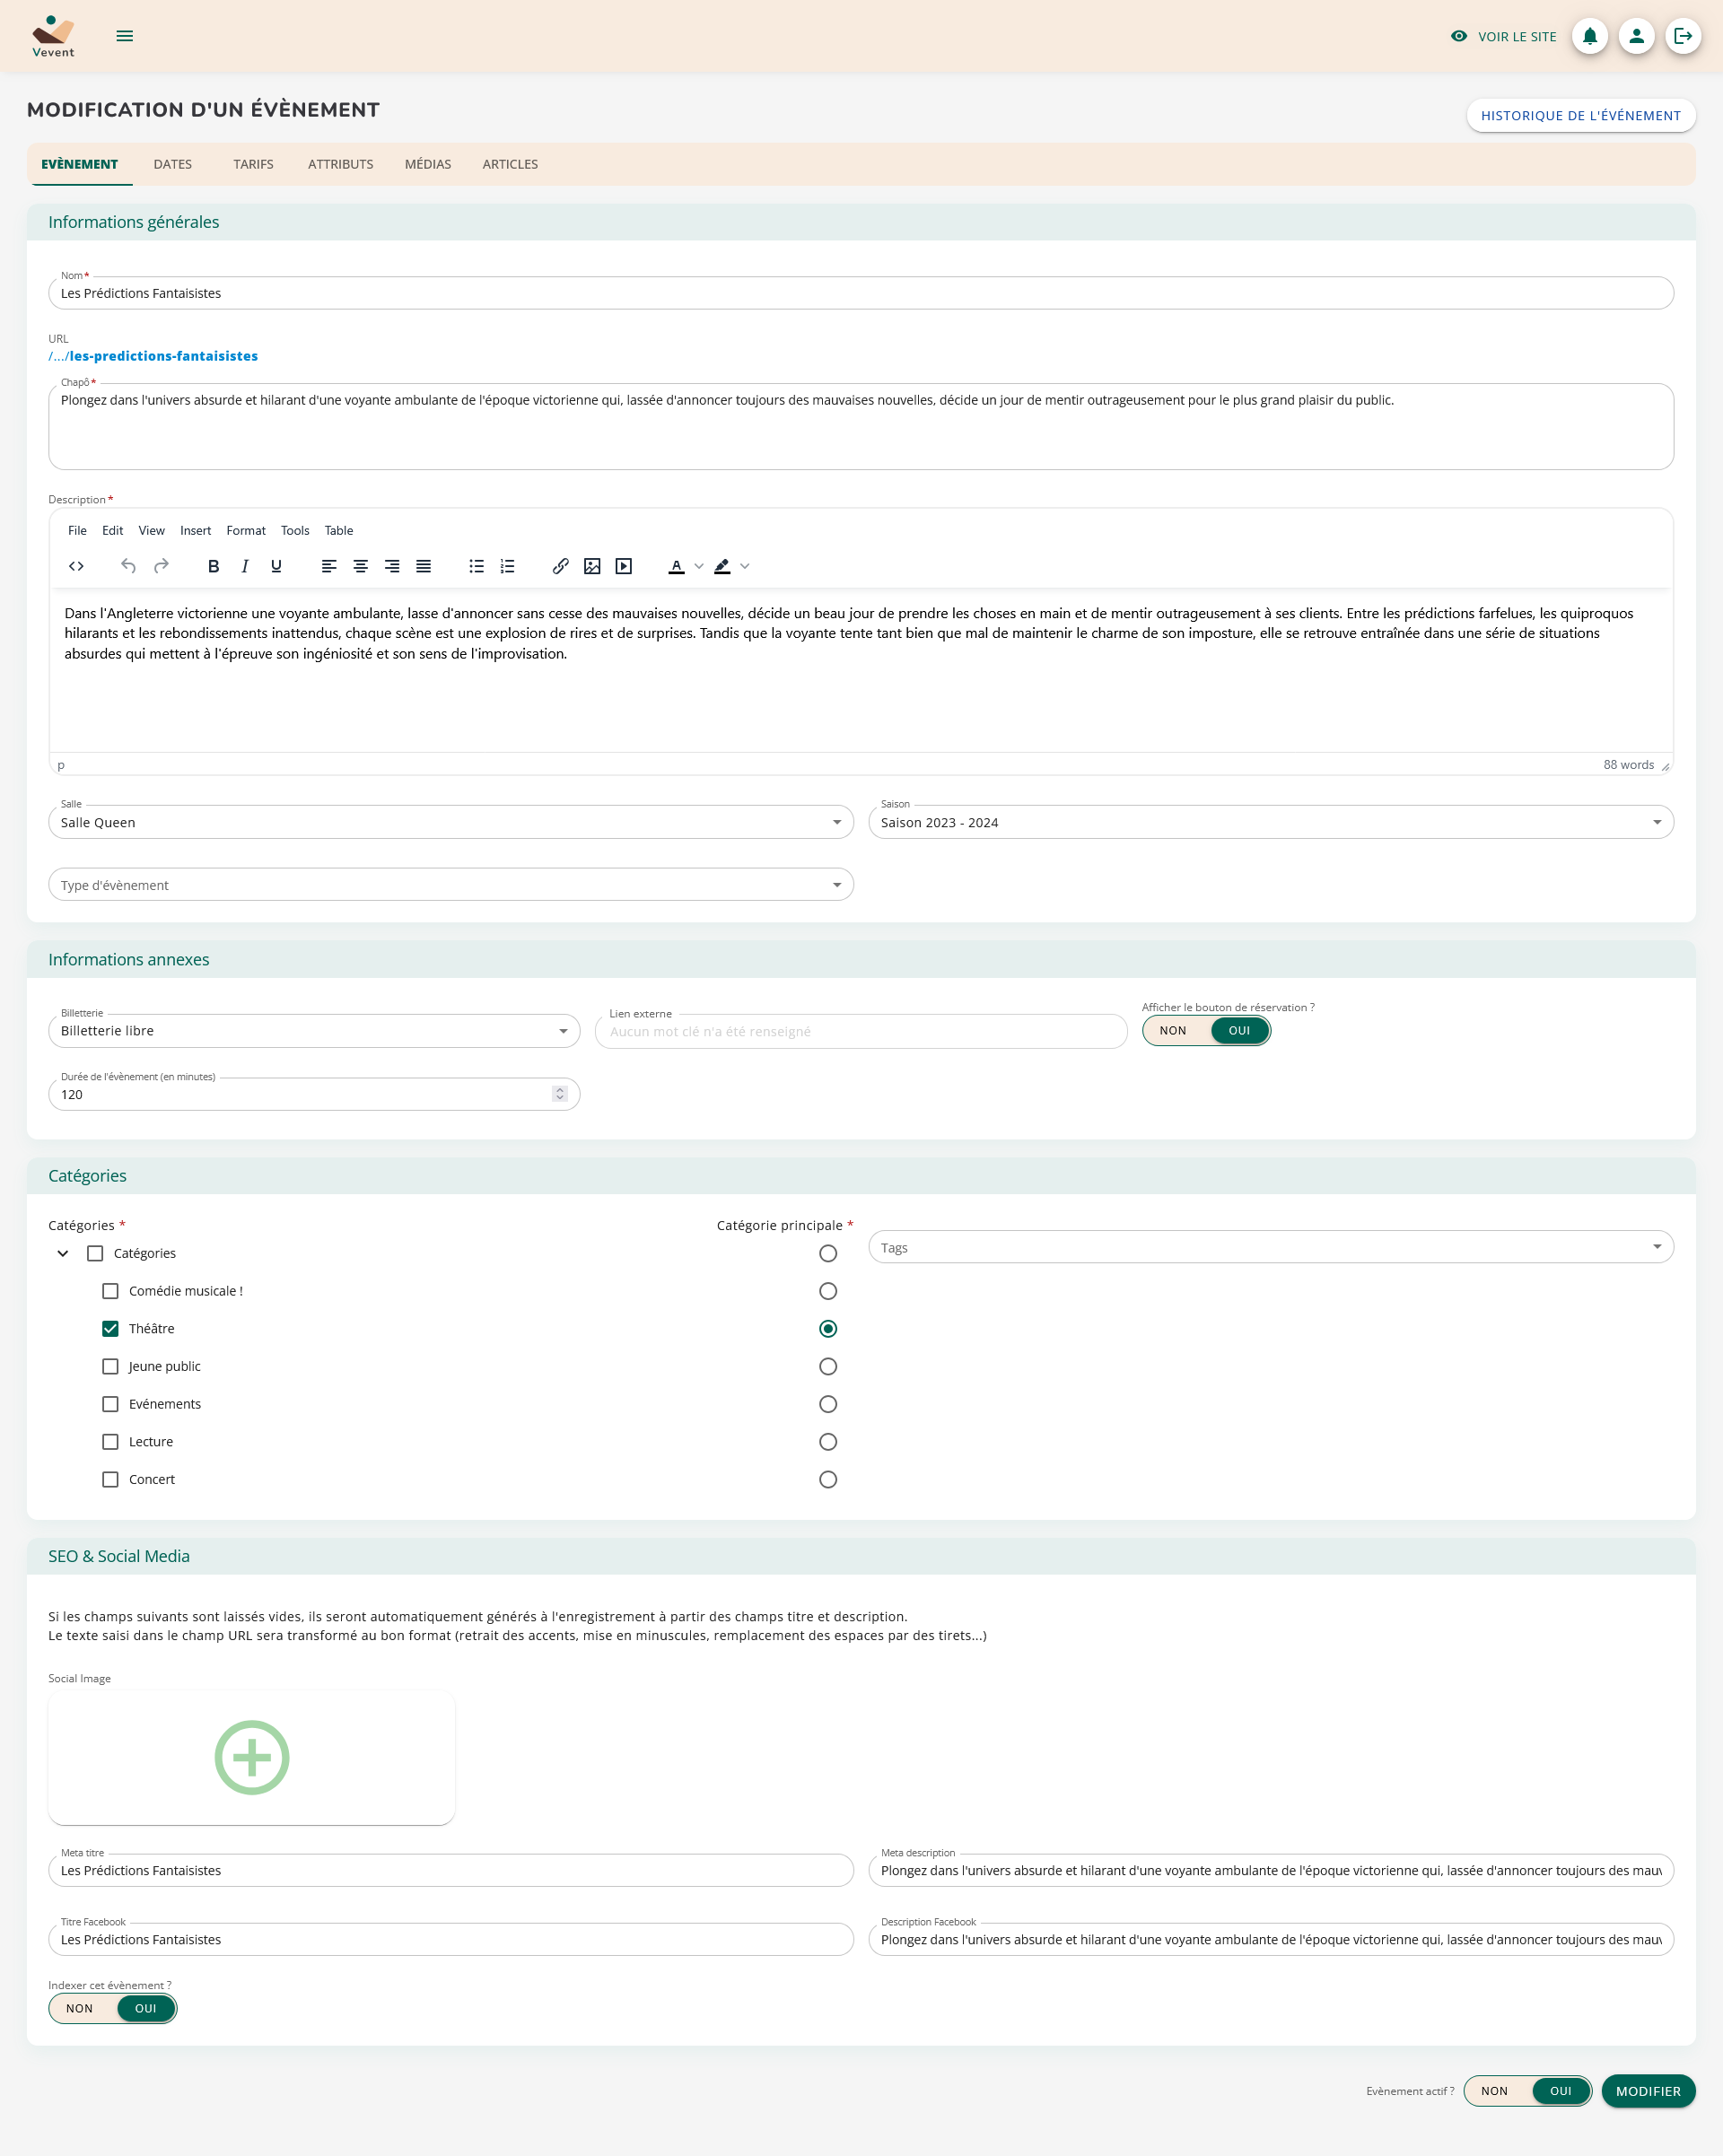Set Indexer cet évènement to NON

80,2008
